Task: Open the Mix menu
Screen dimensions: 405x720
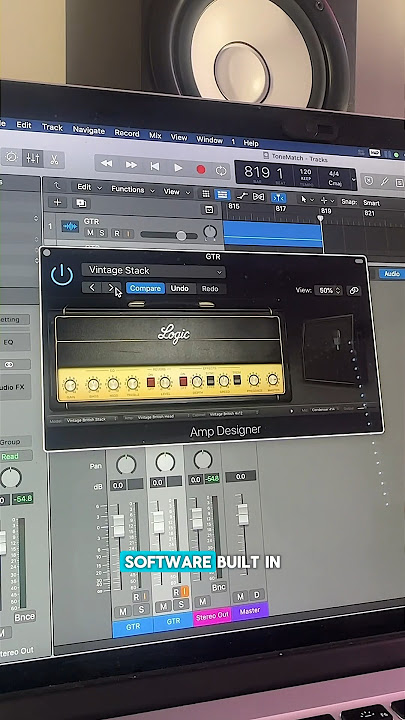Action: point(155,135)
